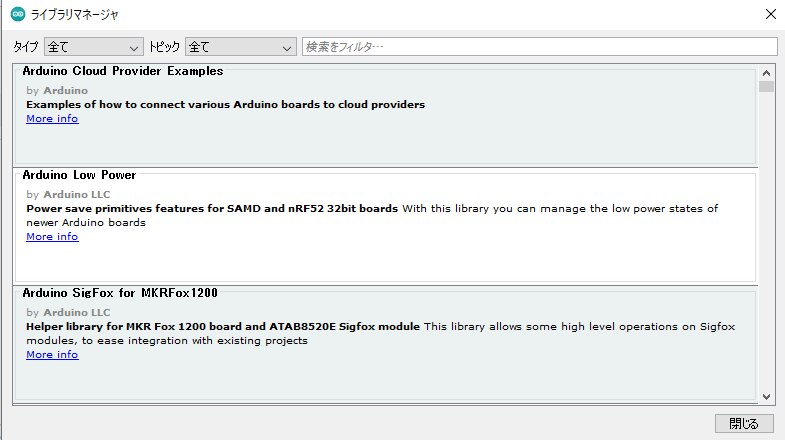The height and width of the screenshot is (440, 785).
Task: Open More info link for Arduino Low Power
Action: tap(52, 237)
